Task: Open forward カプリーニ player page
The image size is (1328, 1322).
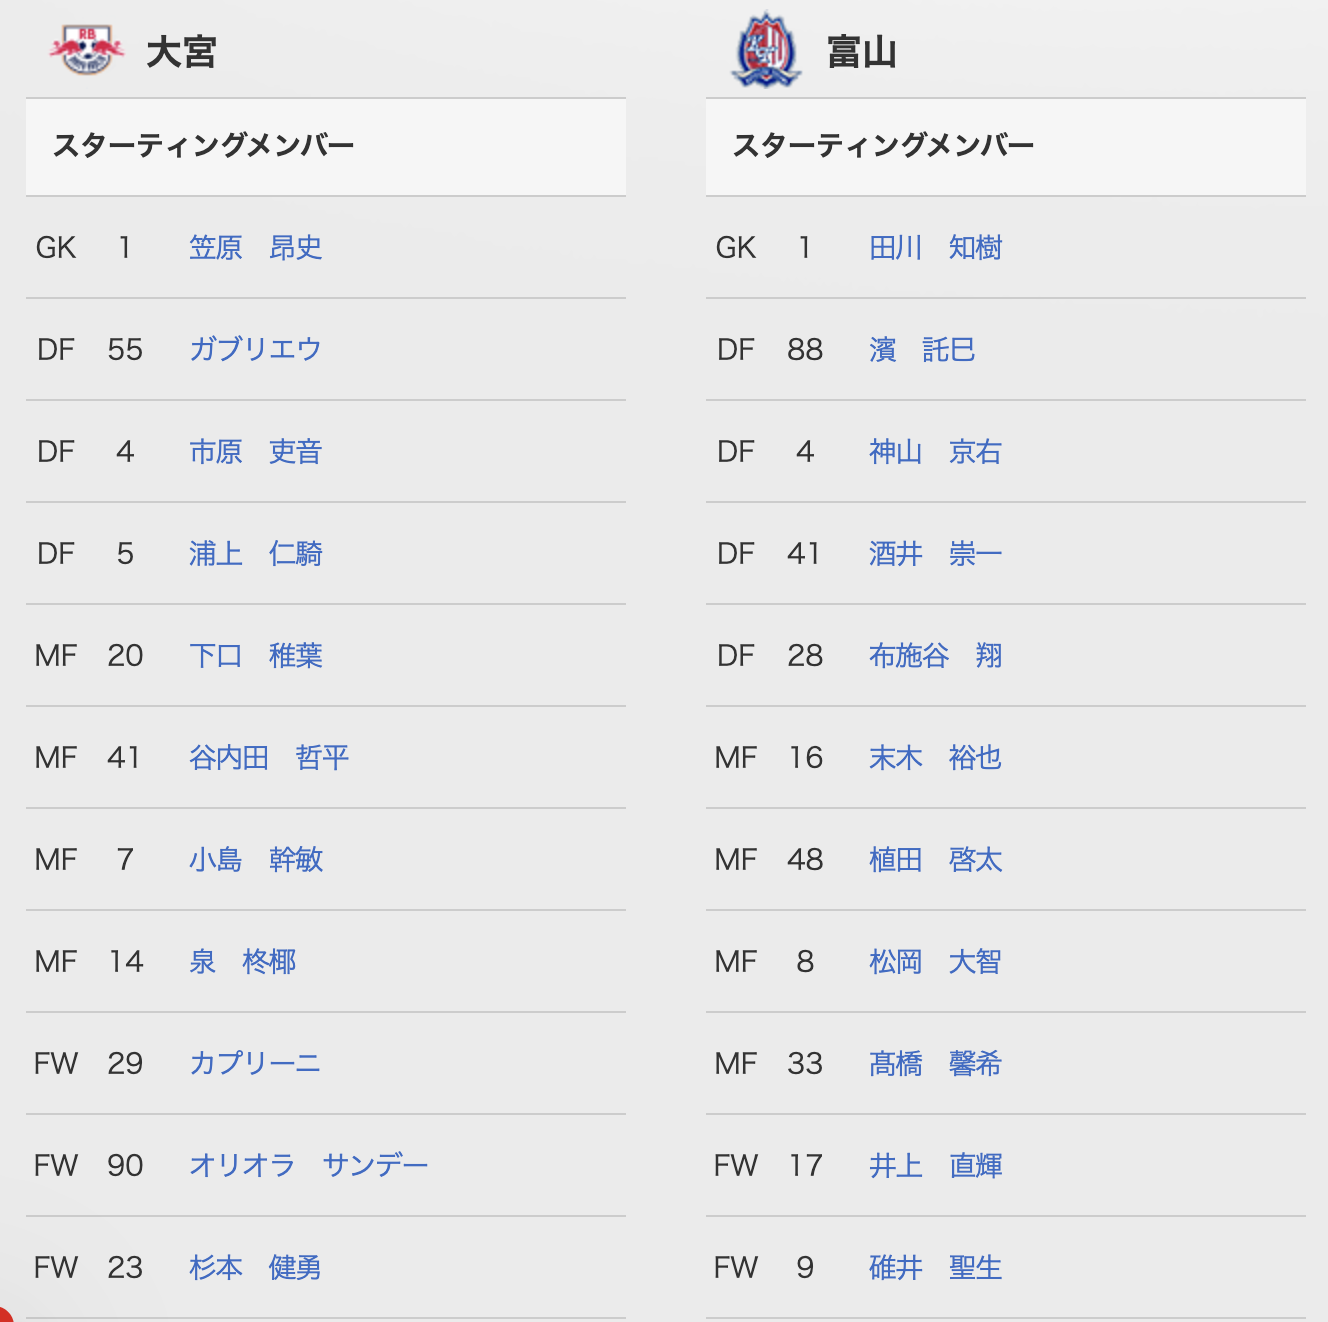Action: (255, 1063)
